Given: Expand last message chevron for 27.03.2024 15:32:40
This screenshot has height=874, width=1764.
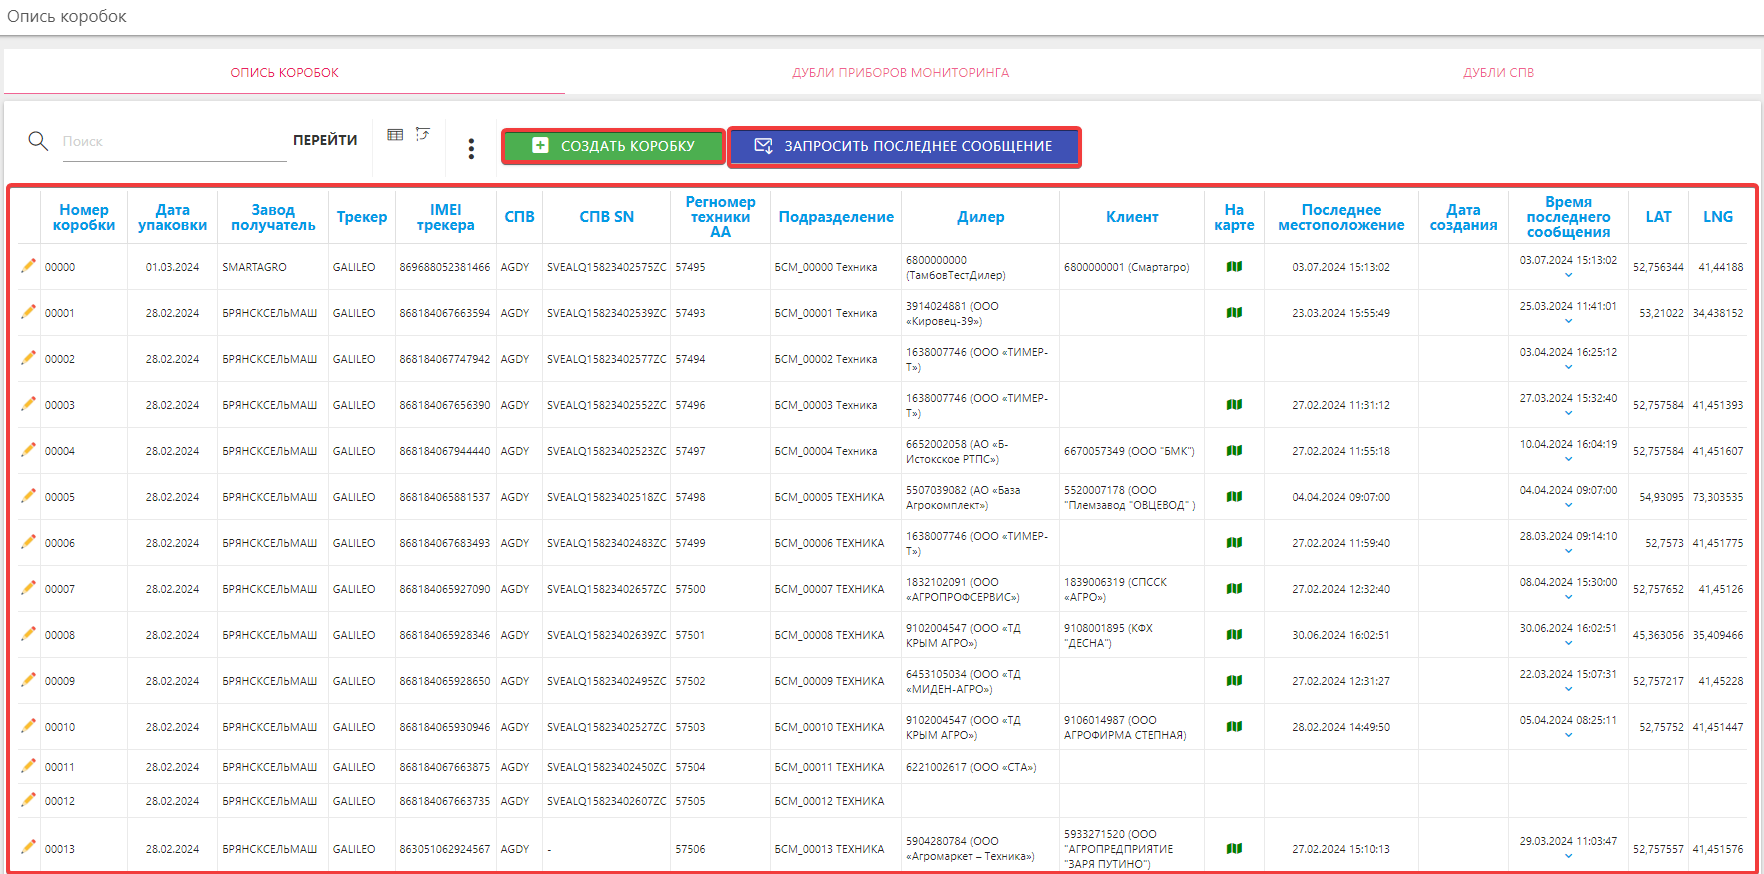Looking at the screenshot, I should (x=1568, y=413).
